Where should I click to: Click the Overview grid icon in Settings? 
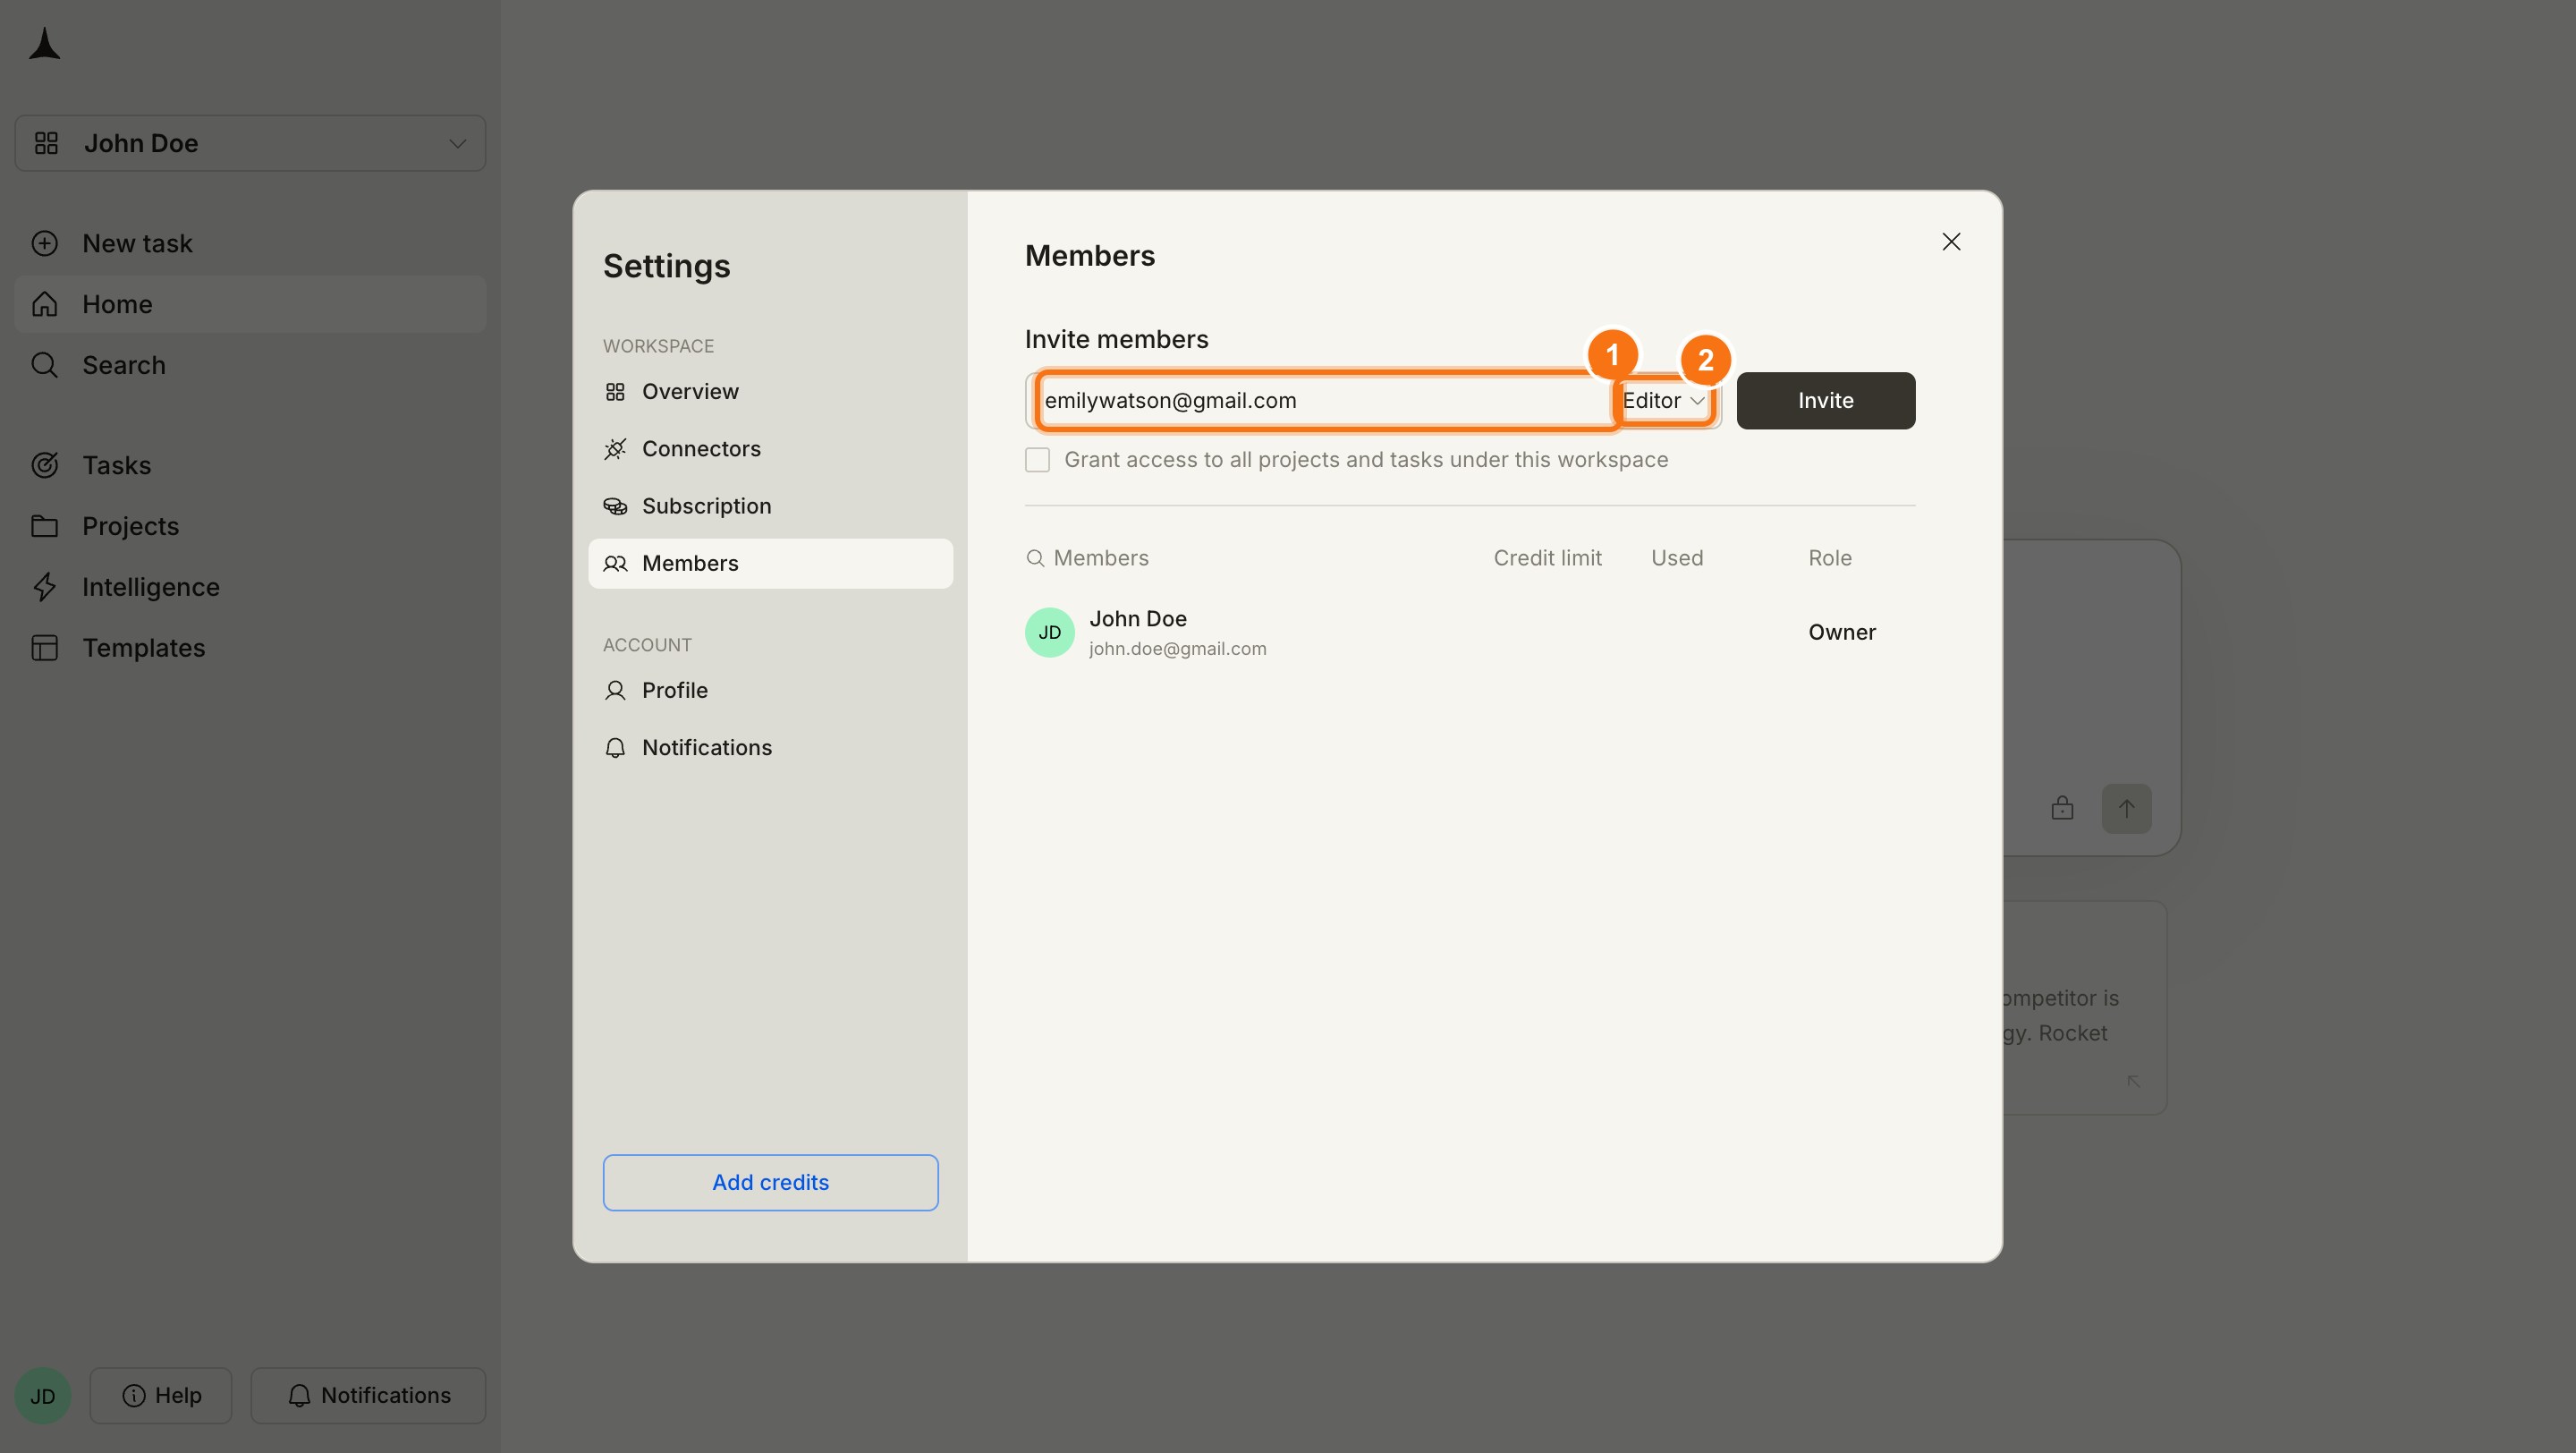pos(615,392)
